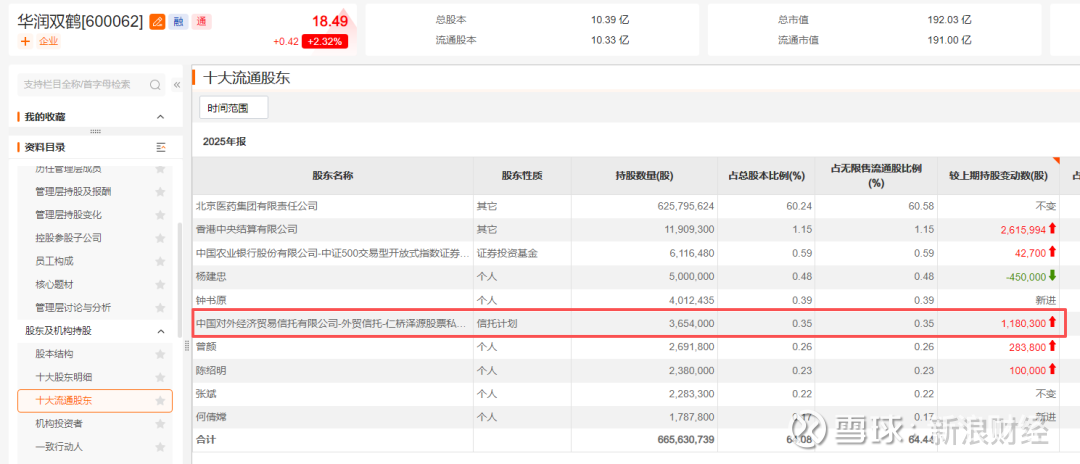Click the 企业 tag
Image resolution: width=1080 pixels, height=464 pixels.
pyautogui.click(x=49, y=41)
